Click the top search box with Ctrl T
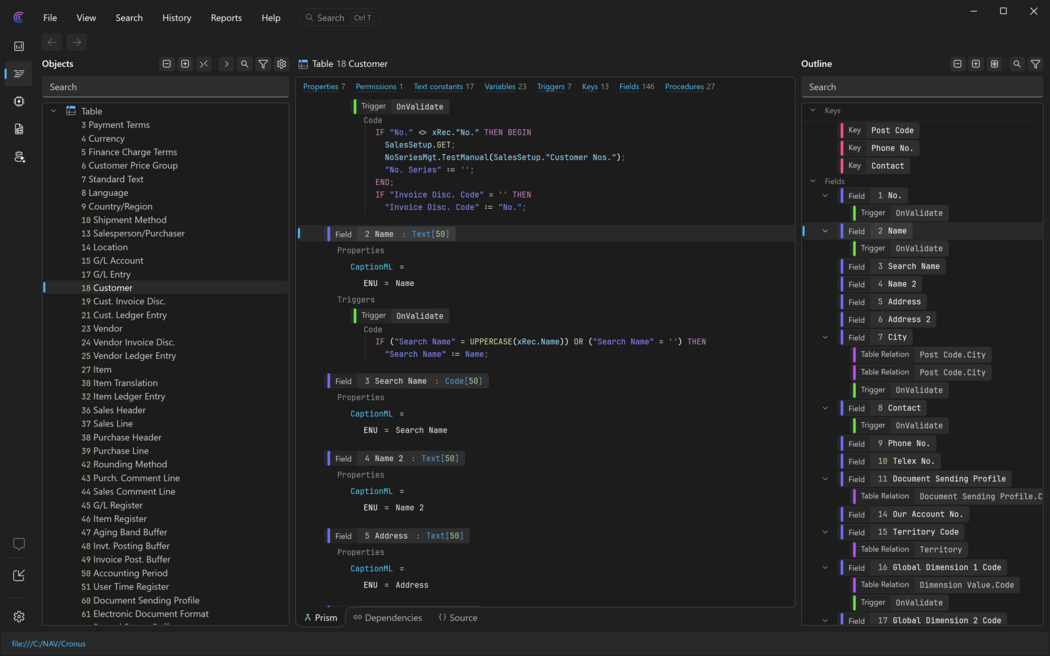The width and height of the screenshot is (1050, 656). [340, 18]
